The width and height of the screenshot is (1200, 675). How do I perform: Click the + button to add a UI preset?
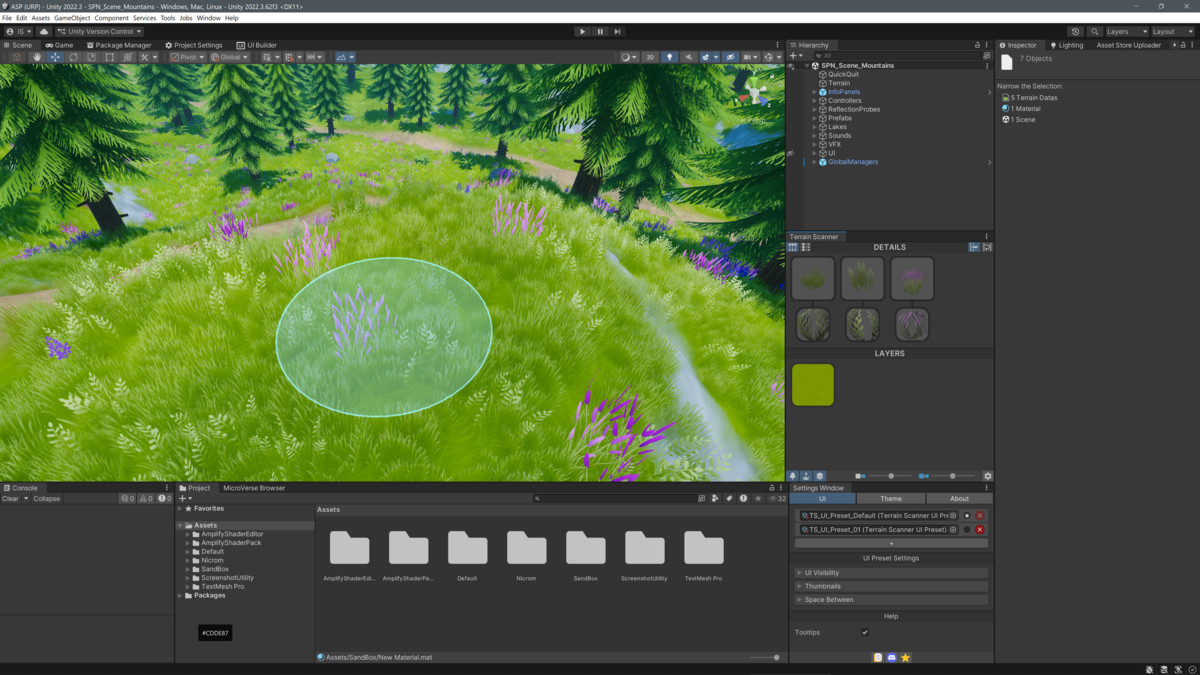point(891,545)
